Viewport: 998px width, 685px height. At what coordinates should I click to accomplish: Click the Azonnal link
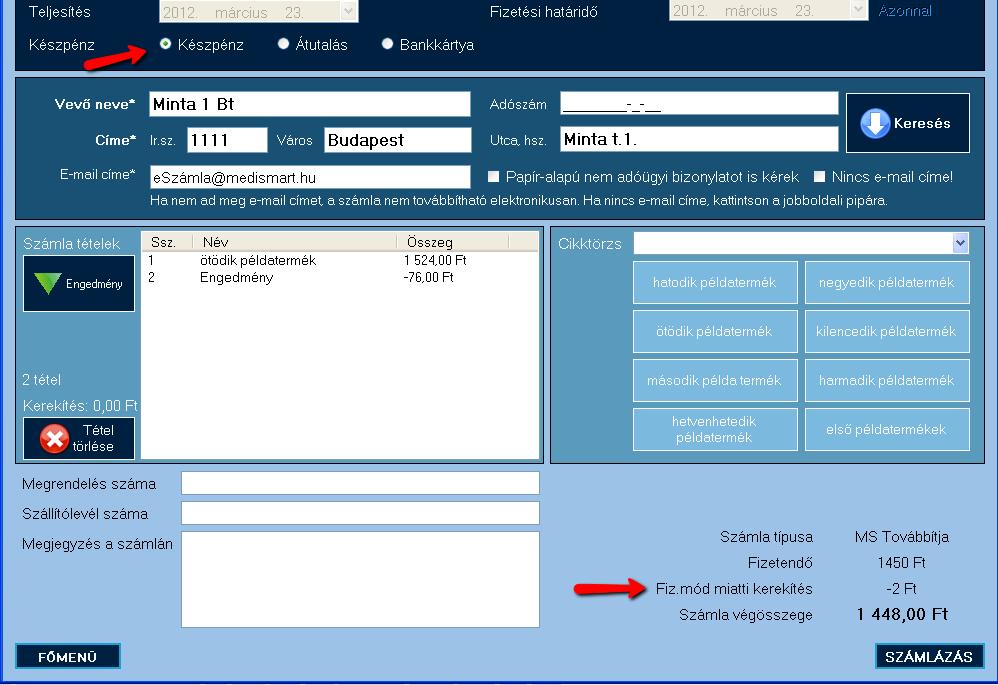point(904,11)
